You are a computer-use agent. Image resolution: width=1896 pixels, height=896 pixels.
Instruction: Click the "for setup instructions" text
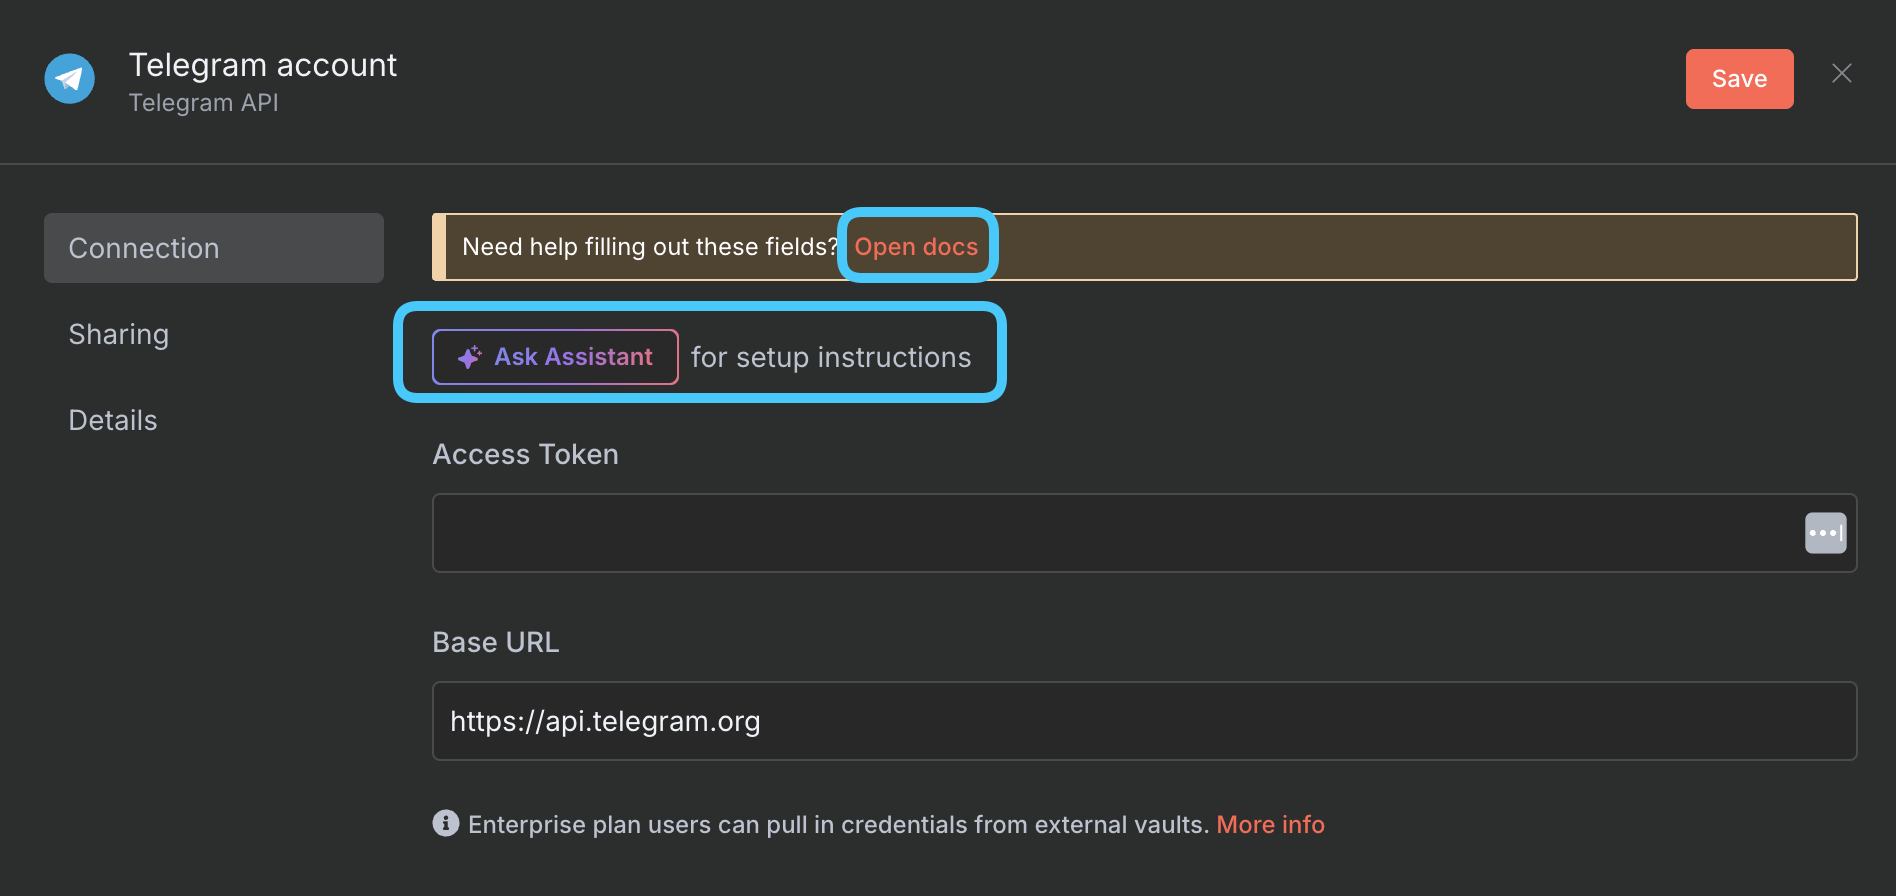tap(831, 357)
